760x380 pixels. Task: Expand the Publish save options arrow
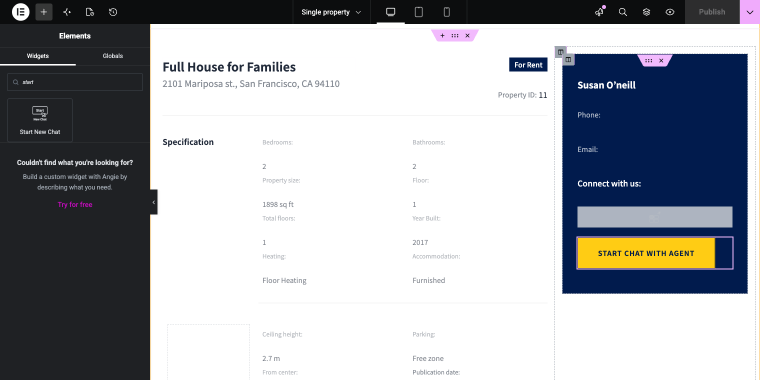click(750, 12)
